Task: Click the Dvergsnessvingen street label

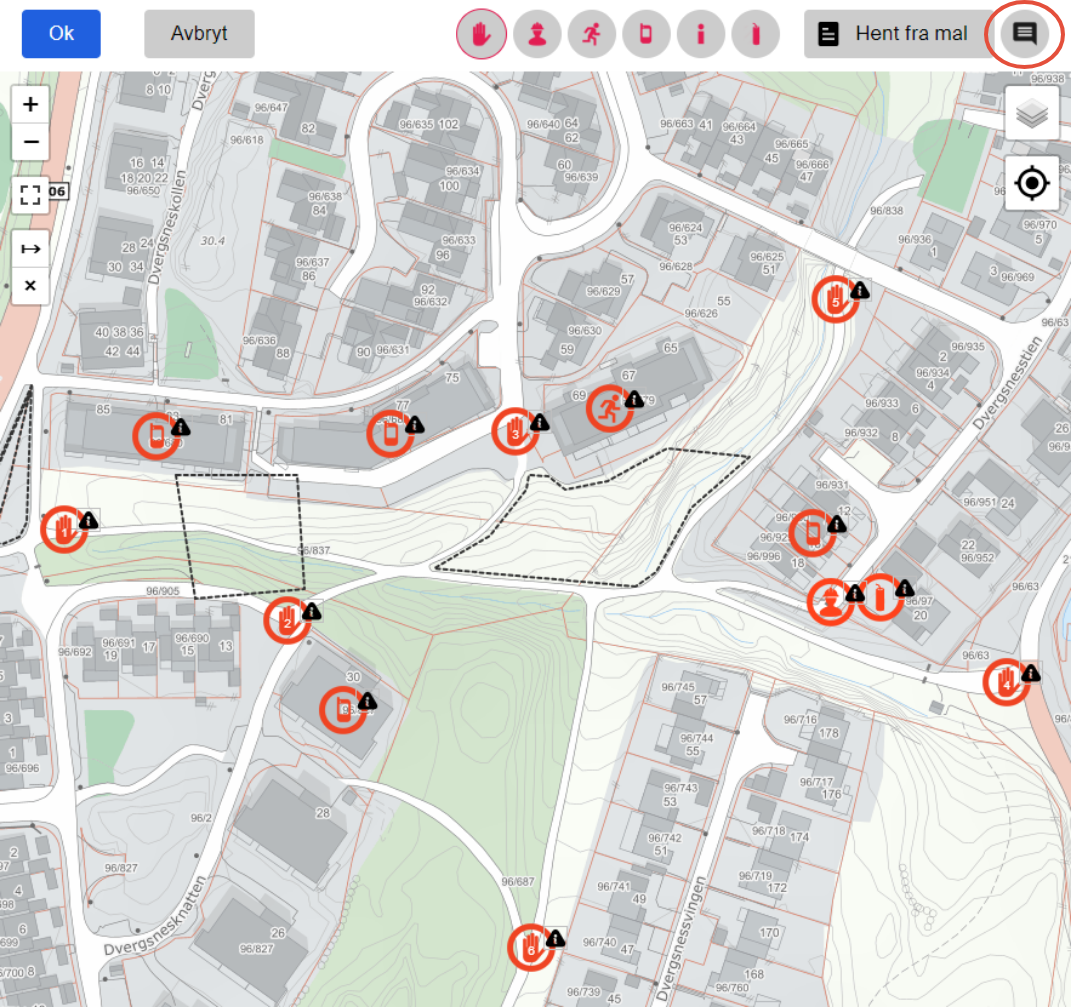Action: [x=680, y=940]
